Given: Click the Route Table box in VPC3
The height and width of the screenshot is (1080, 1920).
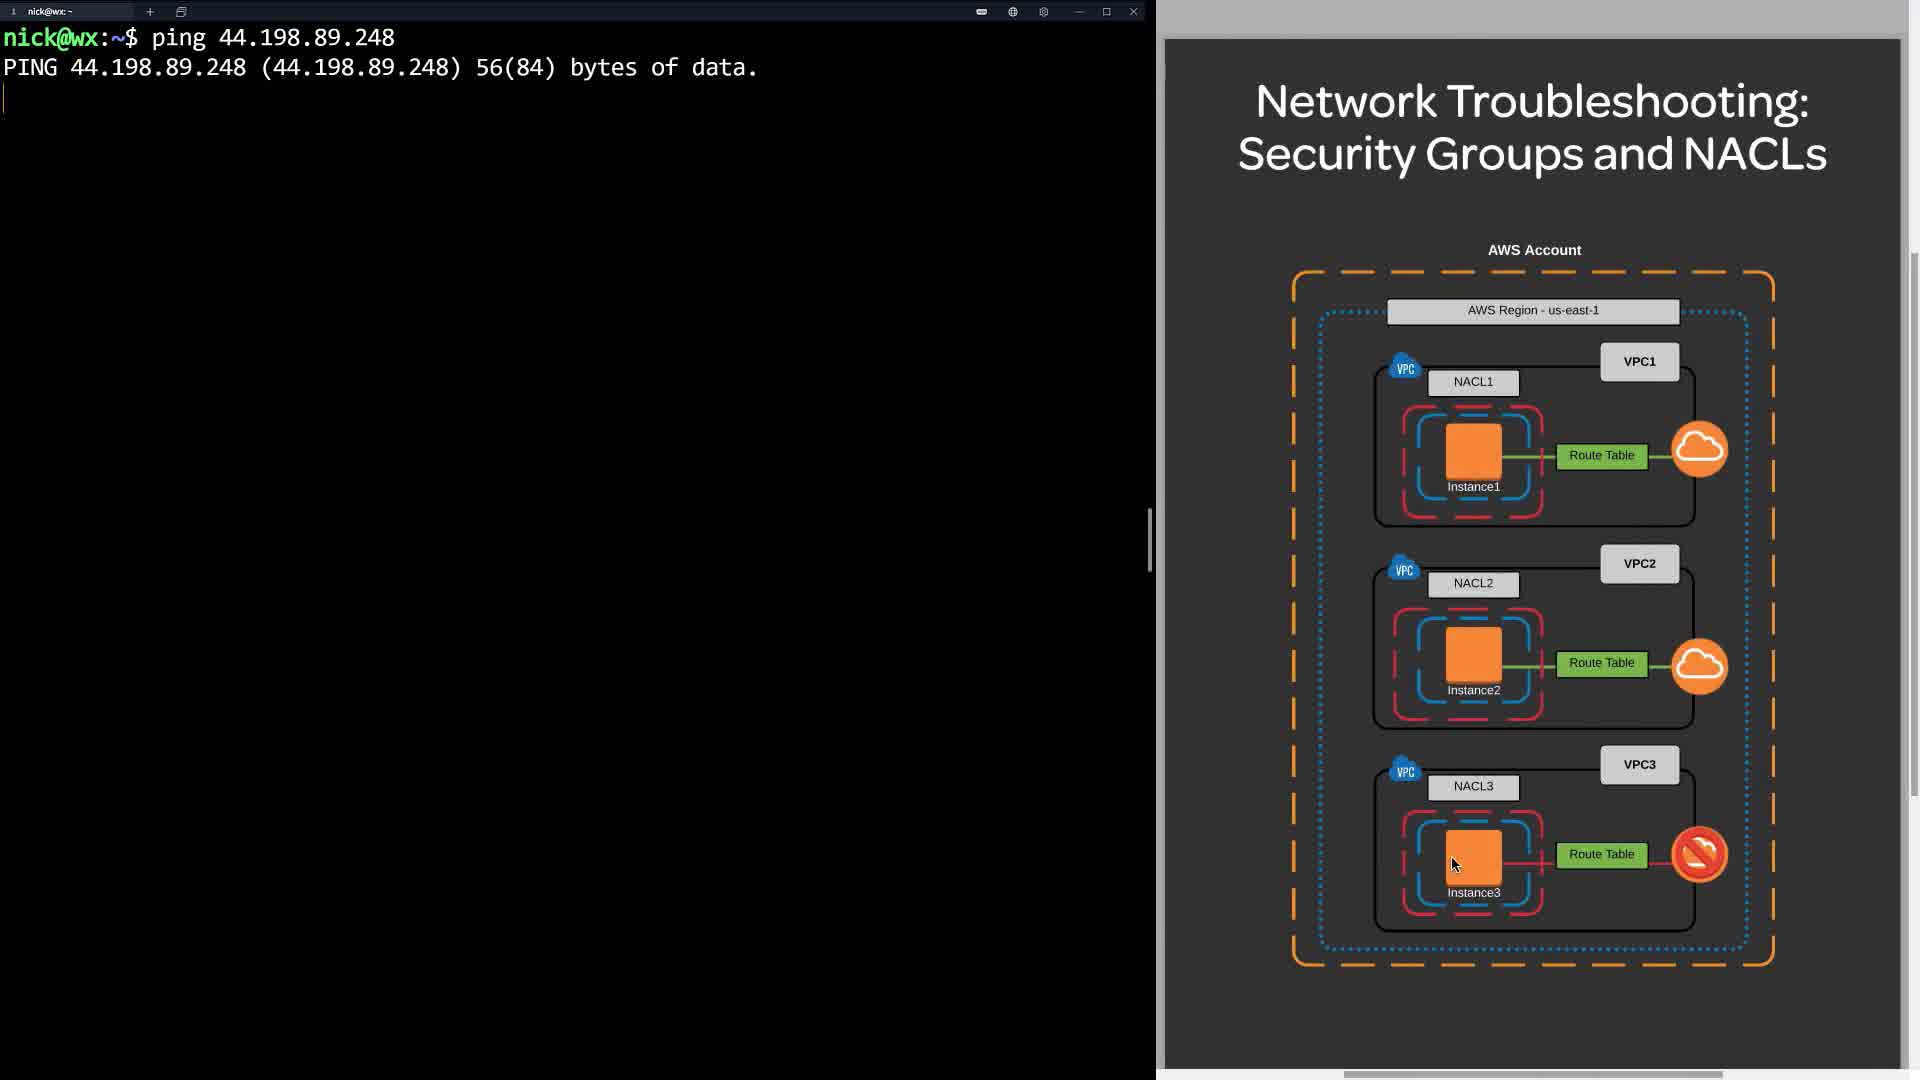Looking at the screenshot, I should coord(1601,855).
